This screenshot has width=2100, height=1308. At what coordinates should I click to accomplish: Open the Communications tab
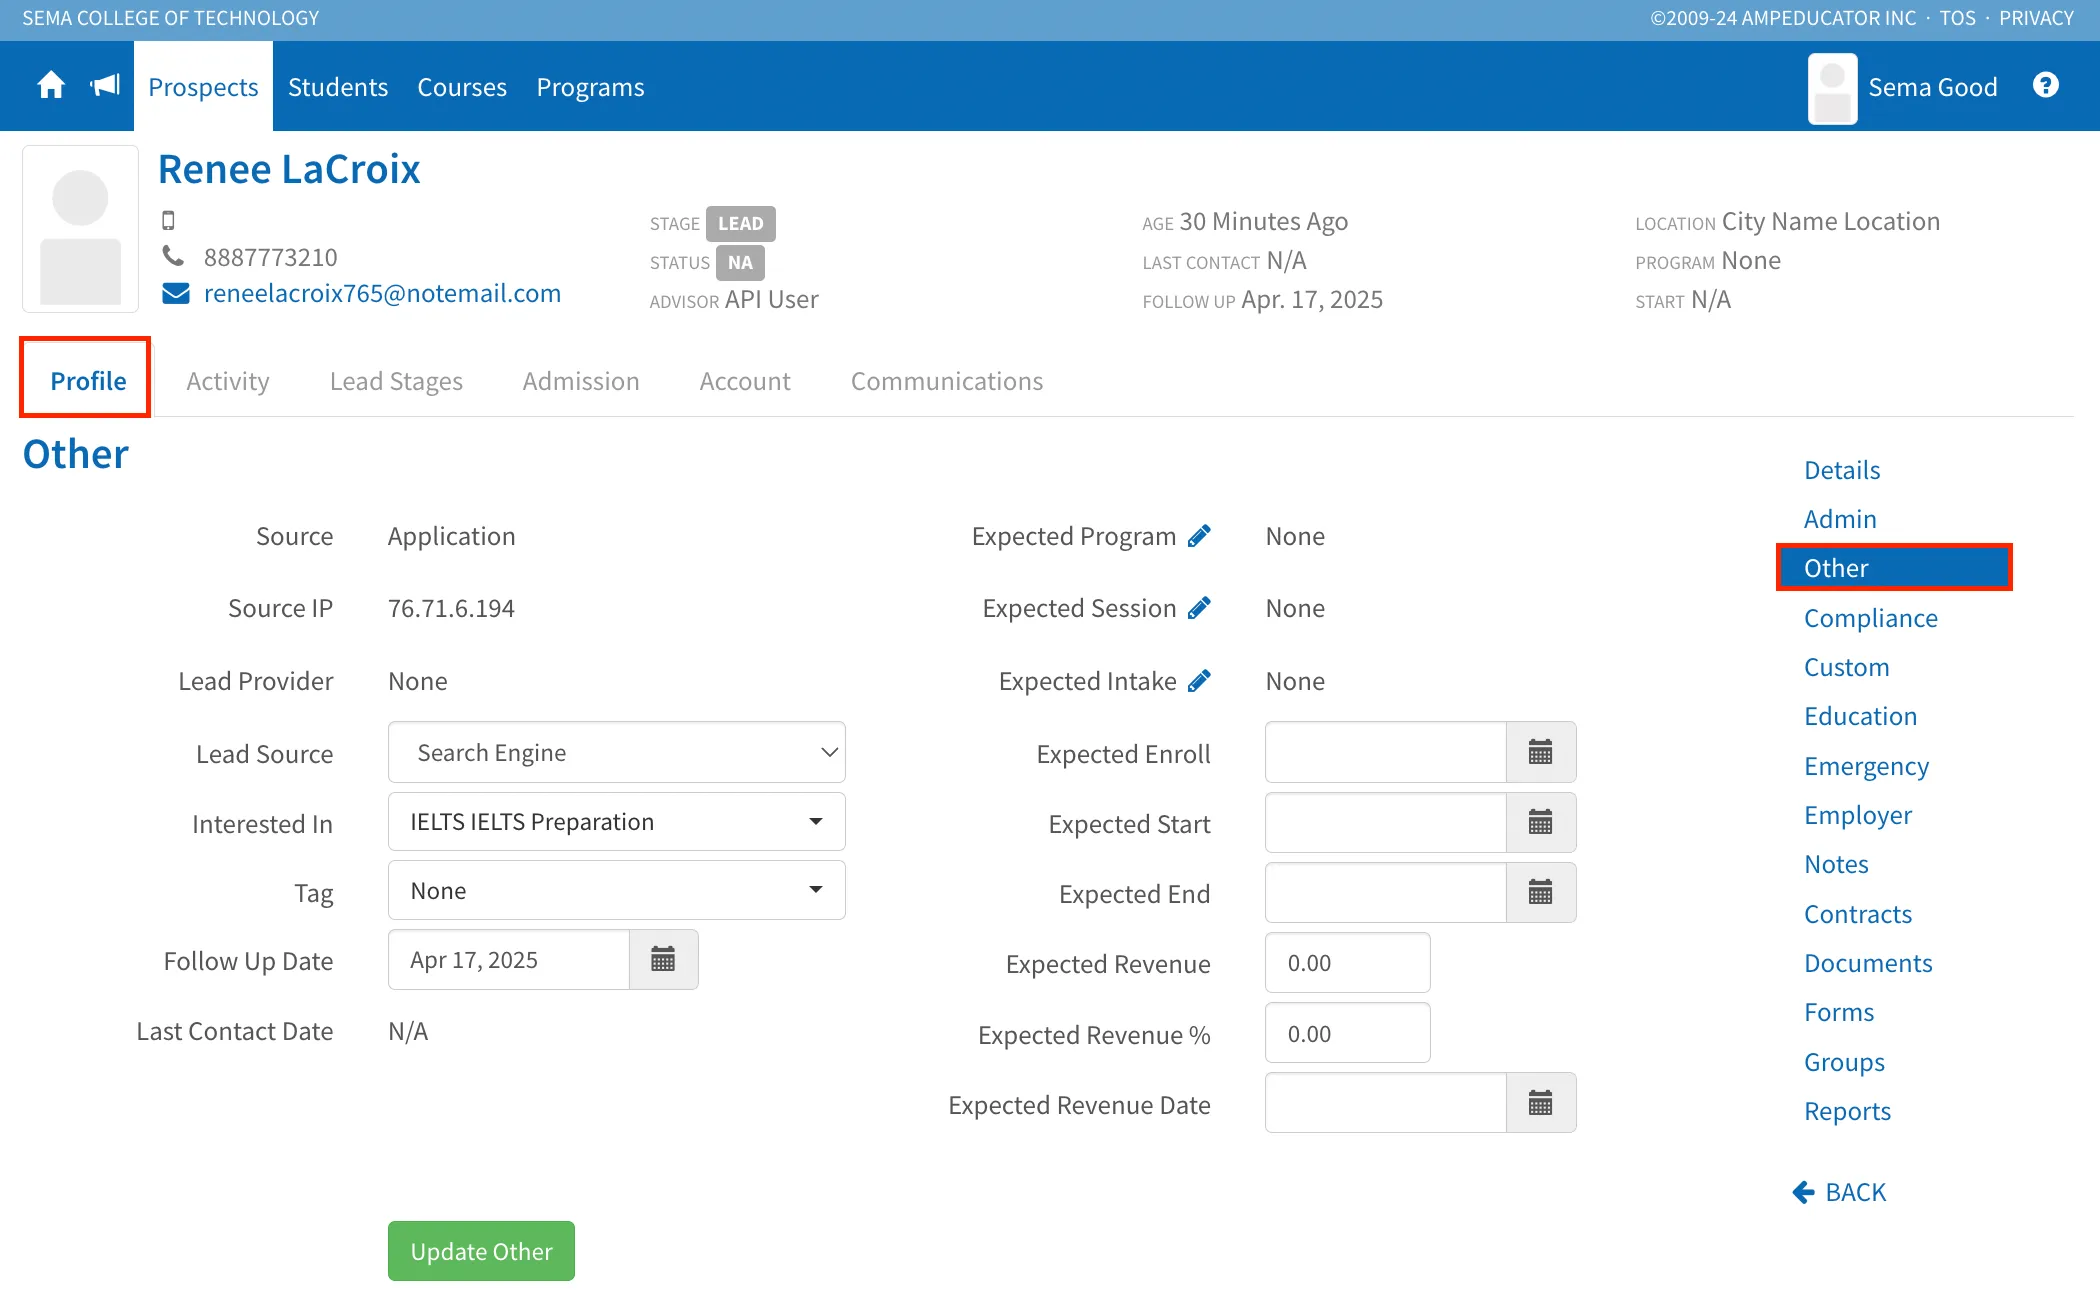946,381
